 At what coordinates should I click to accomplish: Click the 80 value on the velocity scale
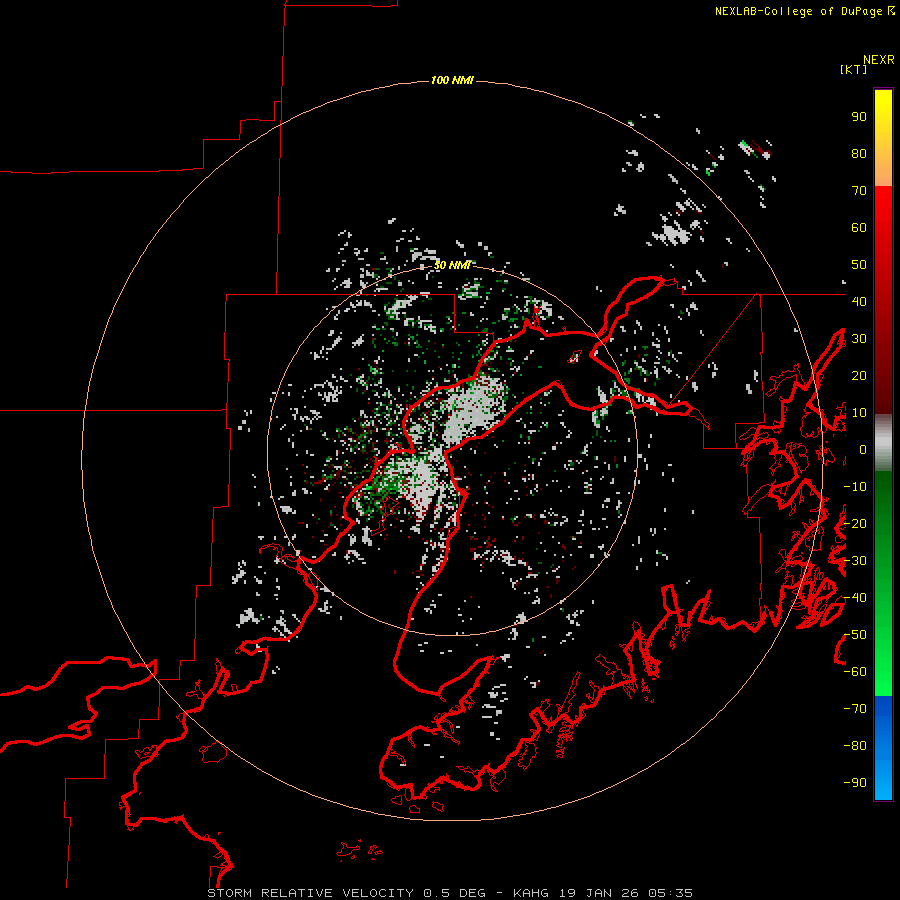click(x=859, y=154)
